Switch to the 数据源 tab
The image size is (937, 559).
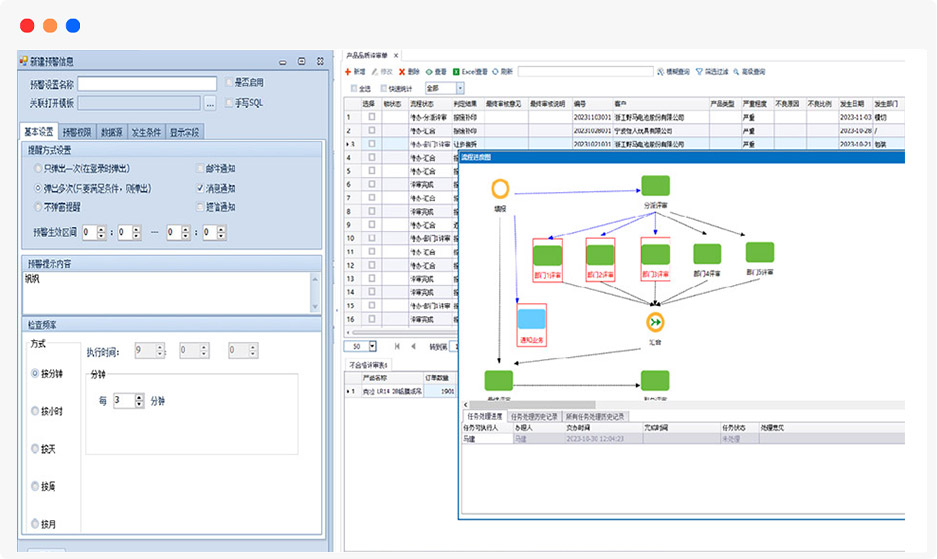(112, 132)
